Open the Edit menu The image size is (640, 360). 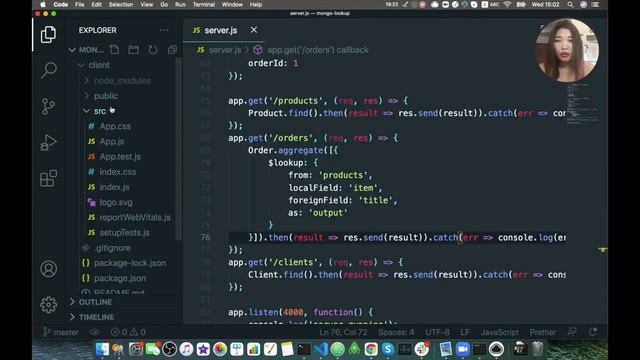tap(96, 4)
